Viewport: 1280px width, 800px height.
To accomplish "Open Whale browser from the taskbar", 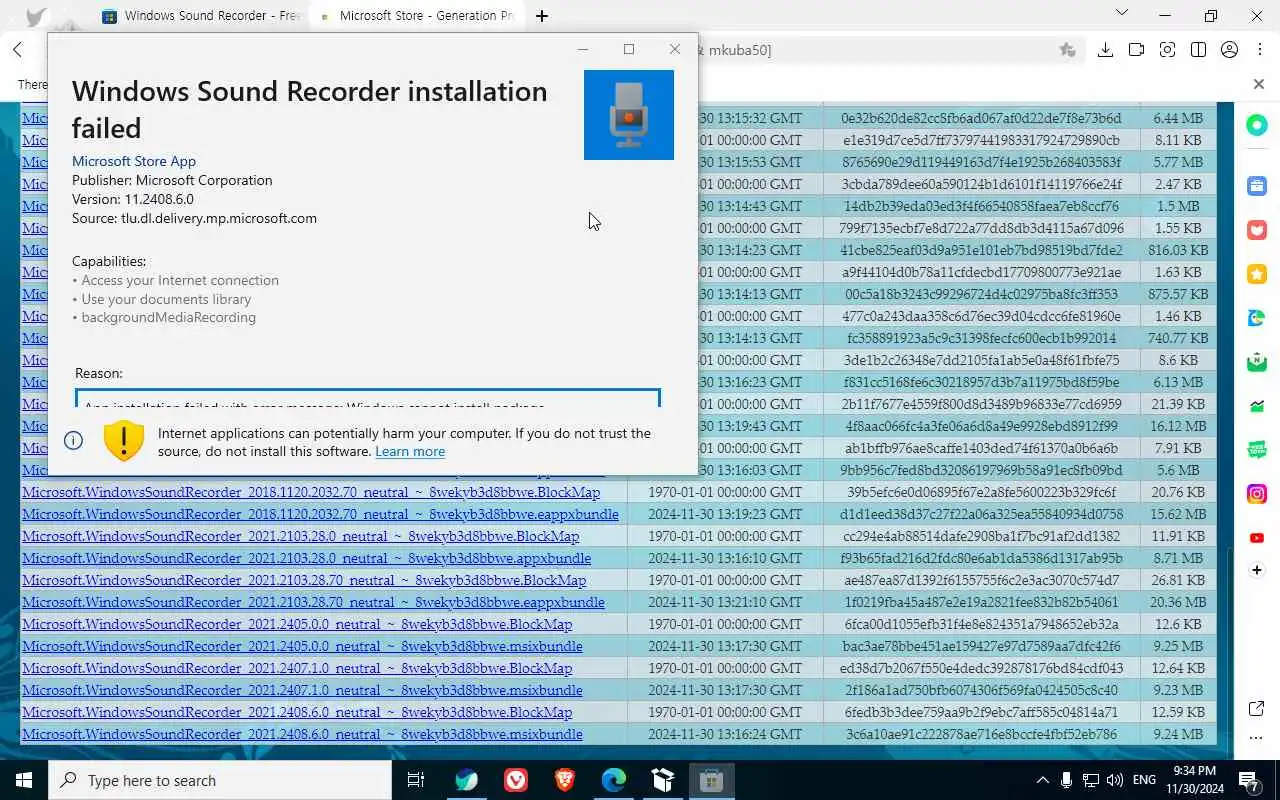I will pos(466,780).
